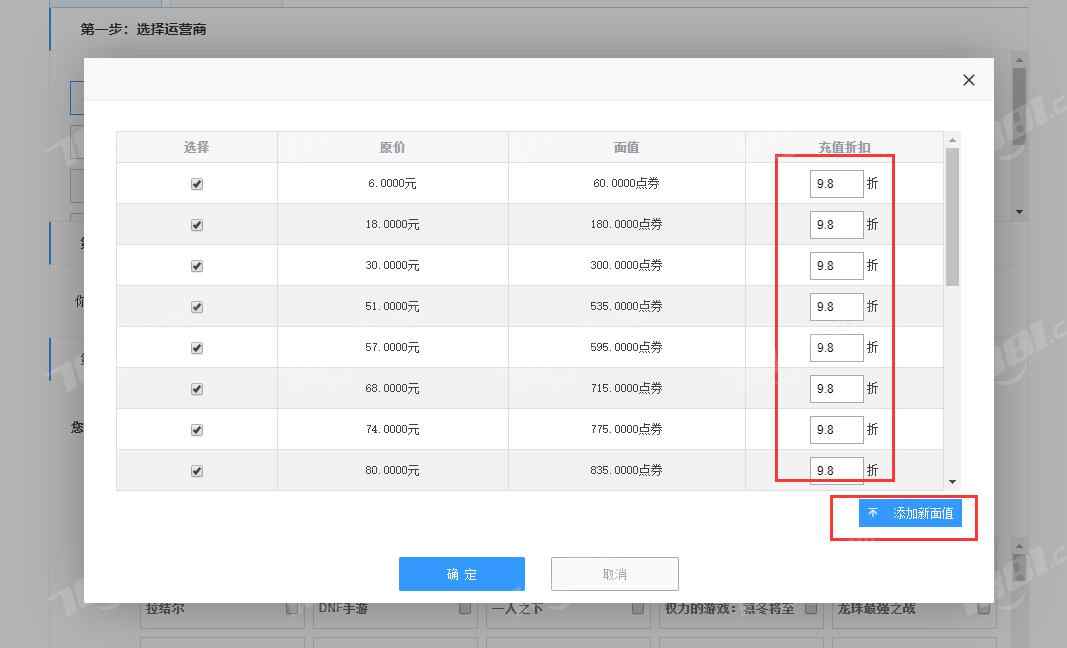
Task: Click the 6.0000元 price cell
Action: click(393, 183)
